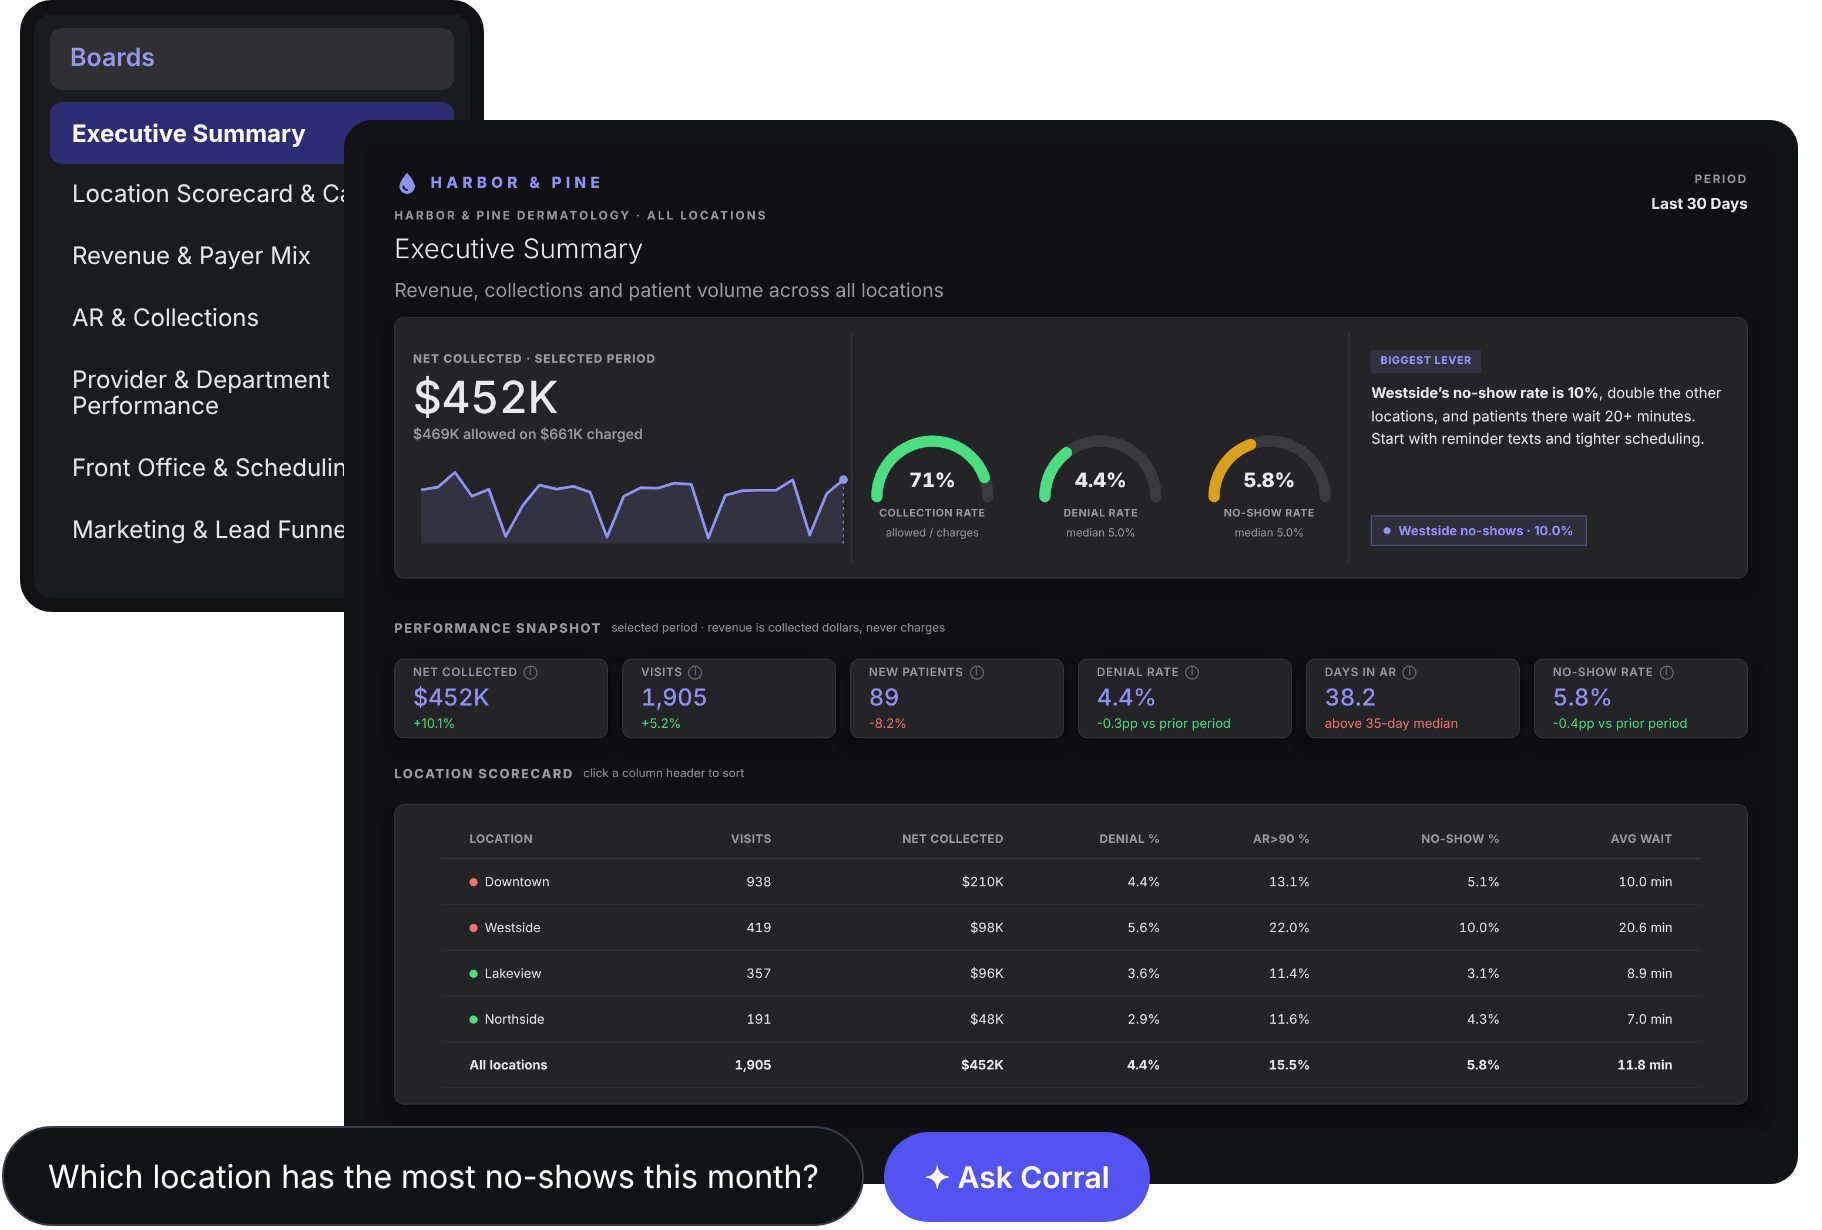The width and height of the screenshot is (1822, 1230).
Task: Click the large $452K net collected figure
Action: pyautogui.click(x=486, y=398)
